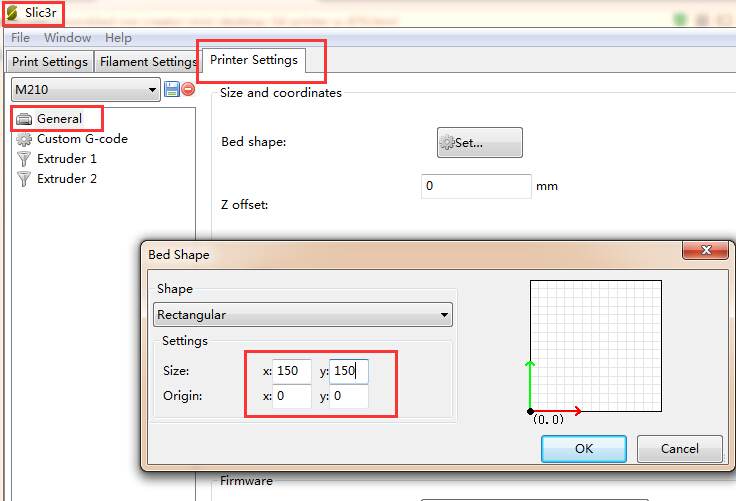This screenshot has width=736, height=501.
Task: Click the Slic3r application icon in title bar
Action: pos(12,13)
